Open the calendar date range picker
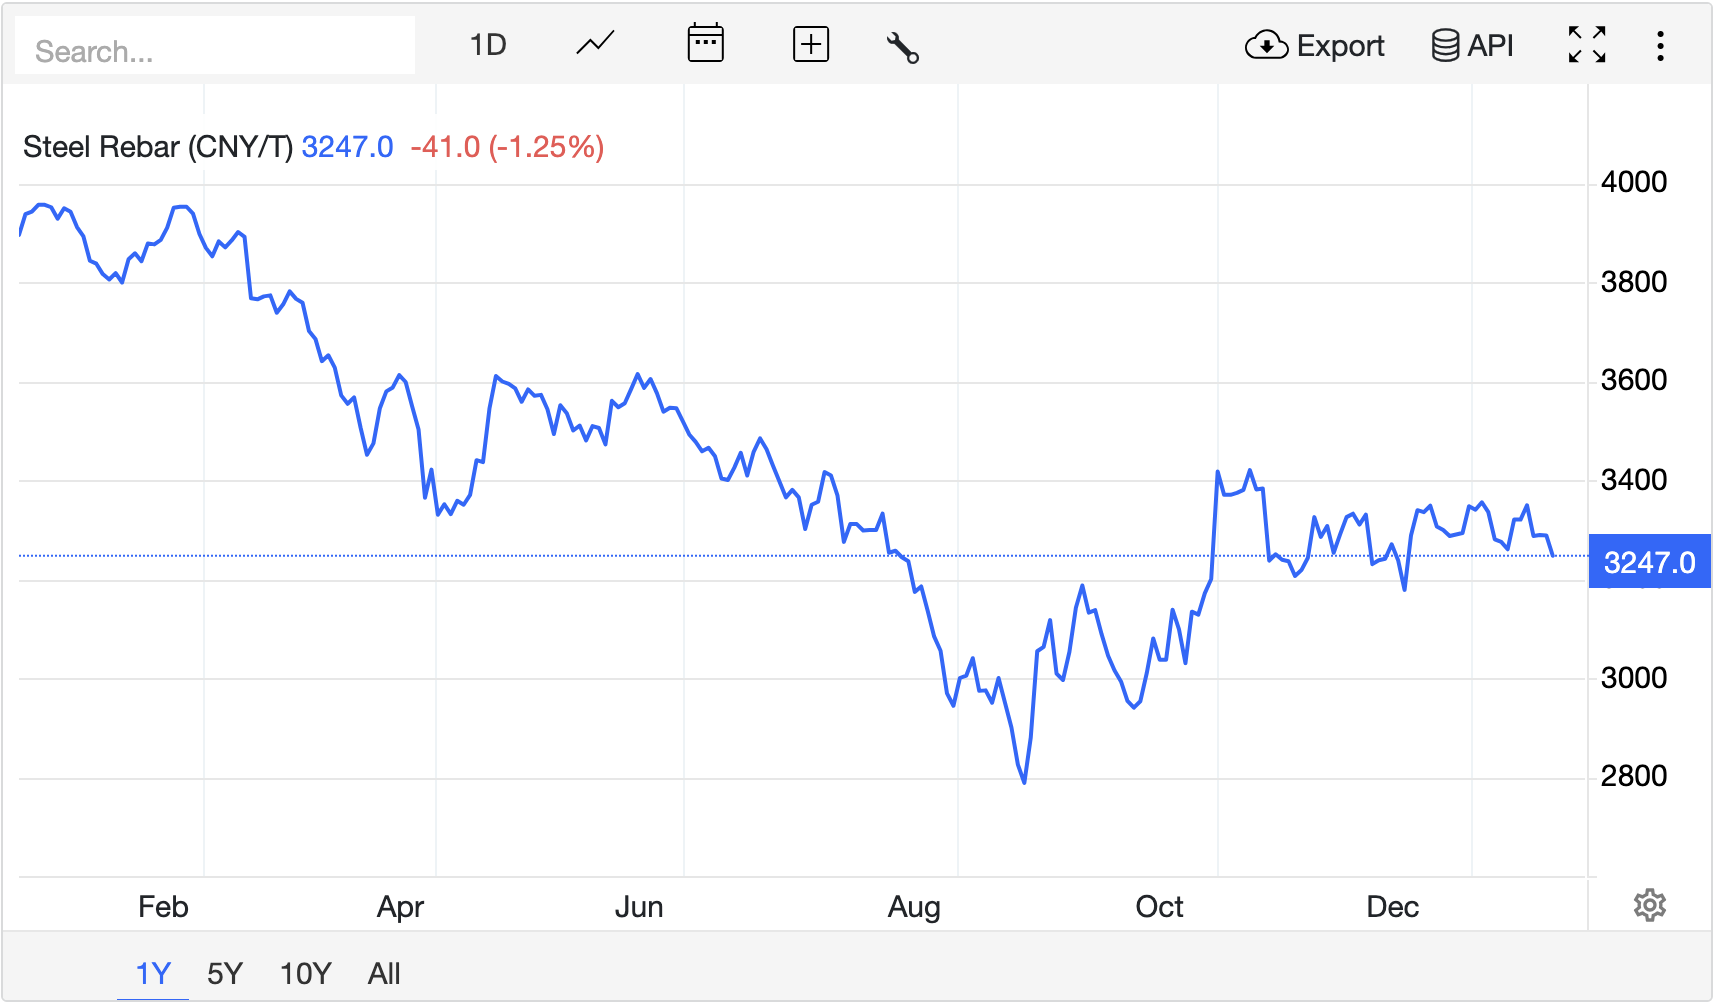The width and height of the screenshot is (1716, 1002). coord(705,45)
